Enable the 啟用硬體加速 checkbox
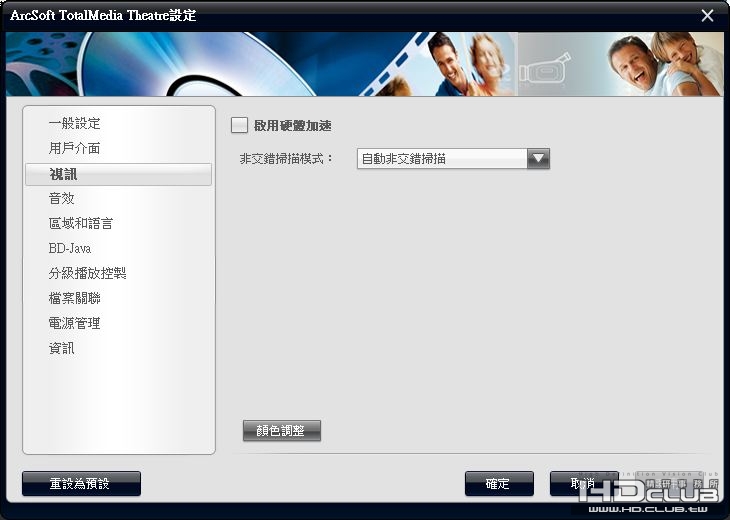Screen dimensions: 730x520 [239, 125]
